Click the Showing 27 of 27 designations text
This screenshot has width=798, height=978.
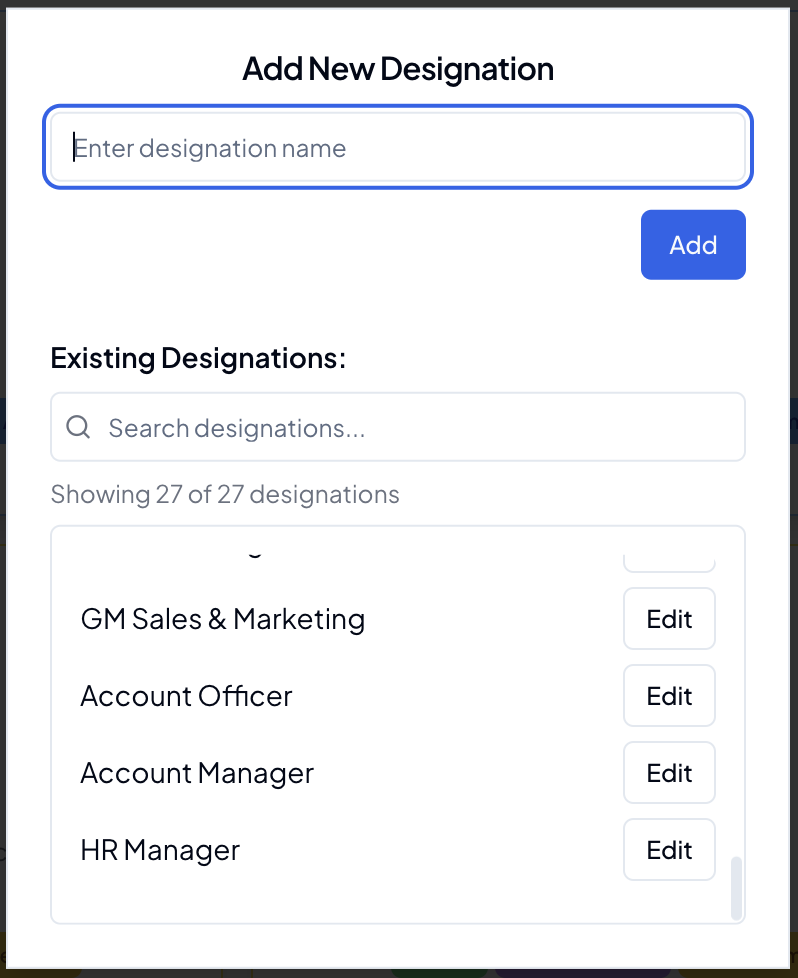[x=224, y=493]
